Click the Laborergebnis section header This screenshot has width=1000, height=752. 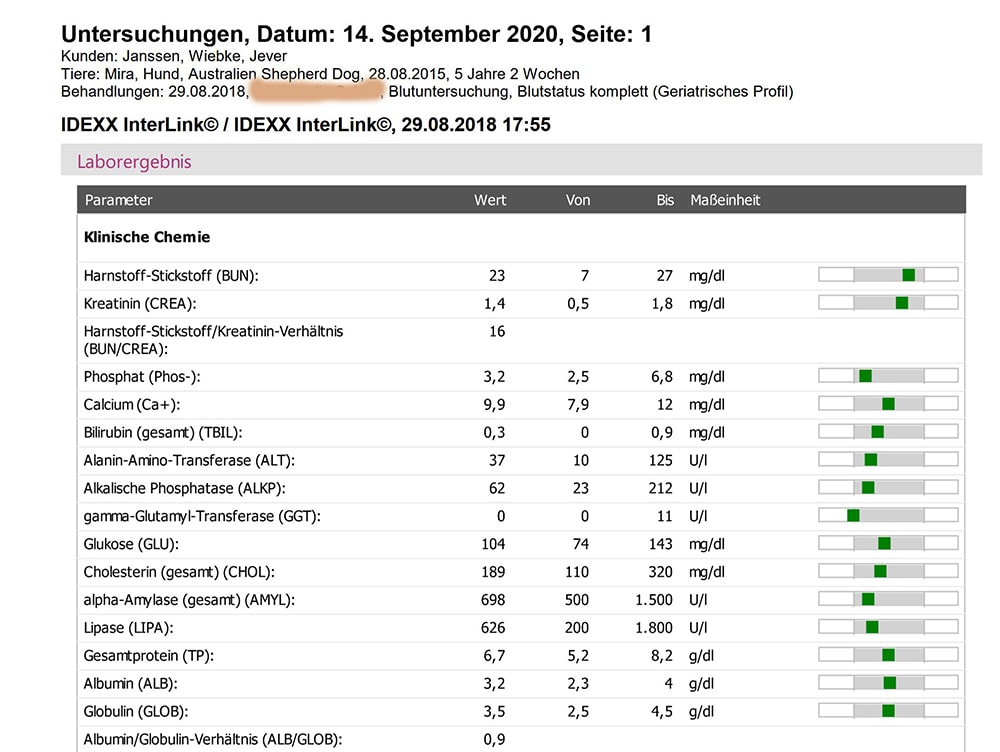pyautogui.click(x=134, y=161)
